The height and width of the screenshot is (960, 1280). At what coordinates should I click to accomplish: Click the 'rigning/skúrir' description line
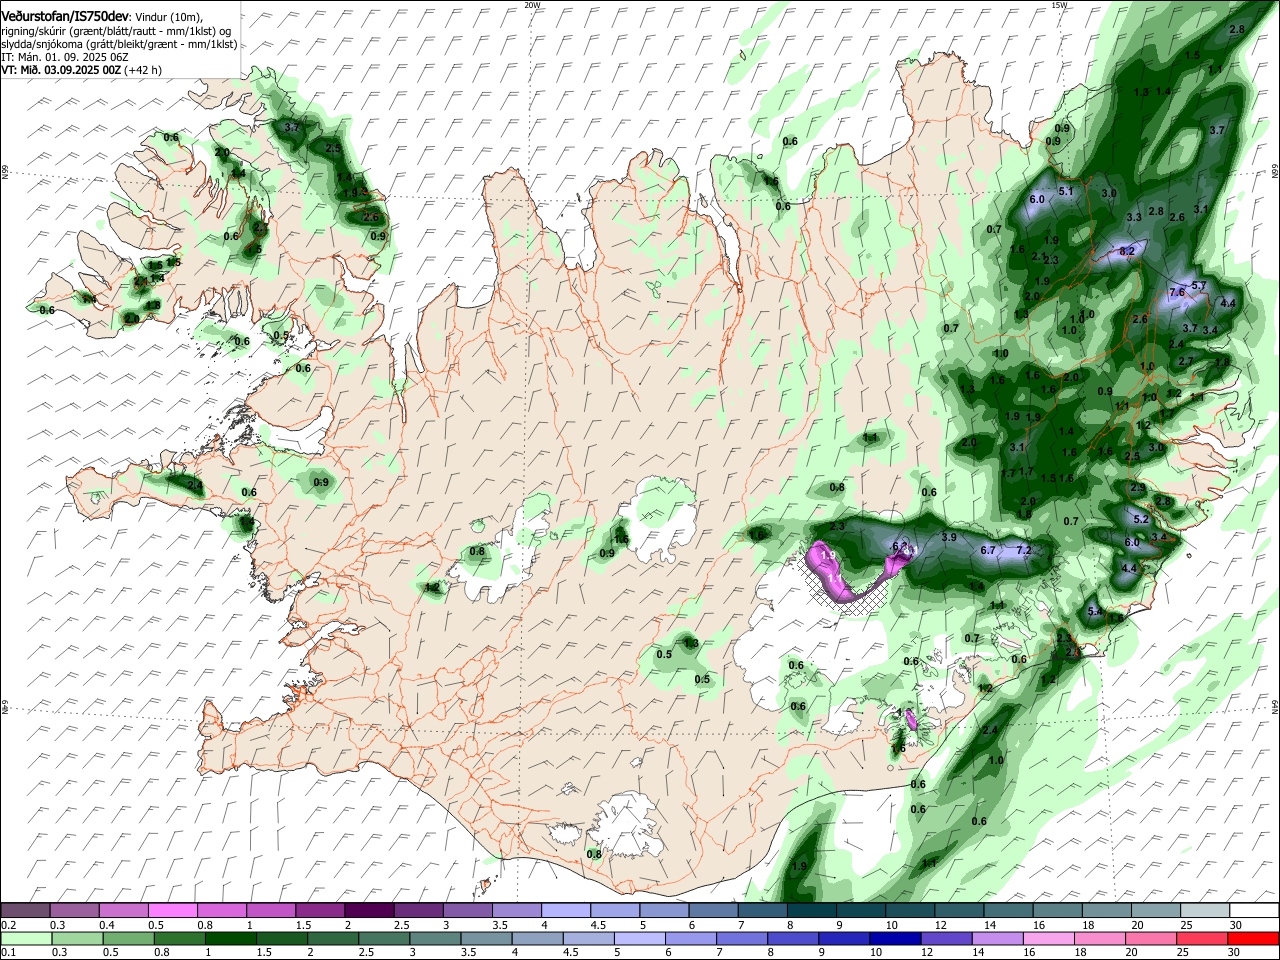[118, 32]
